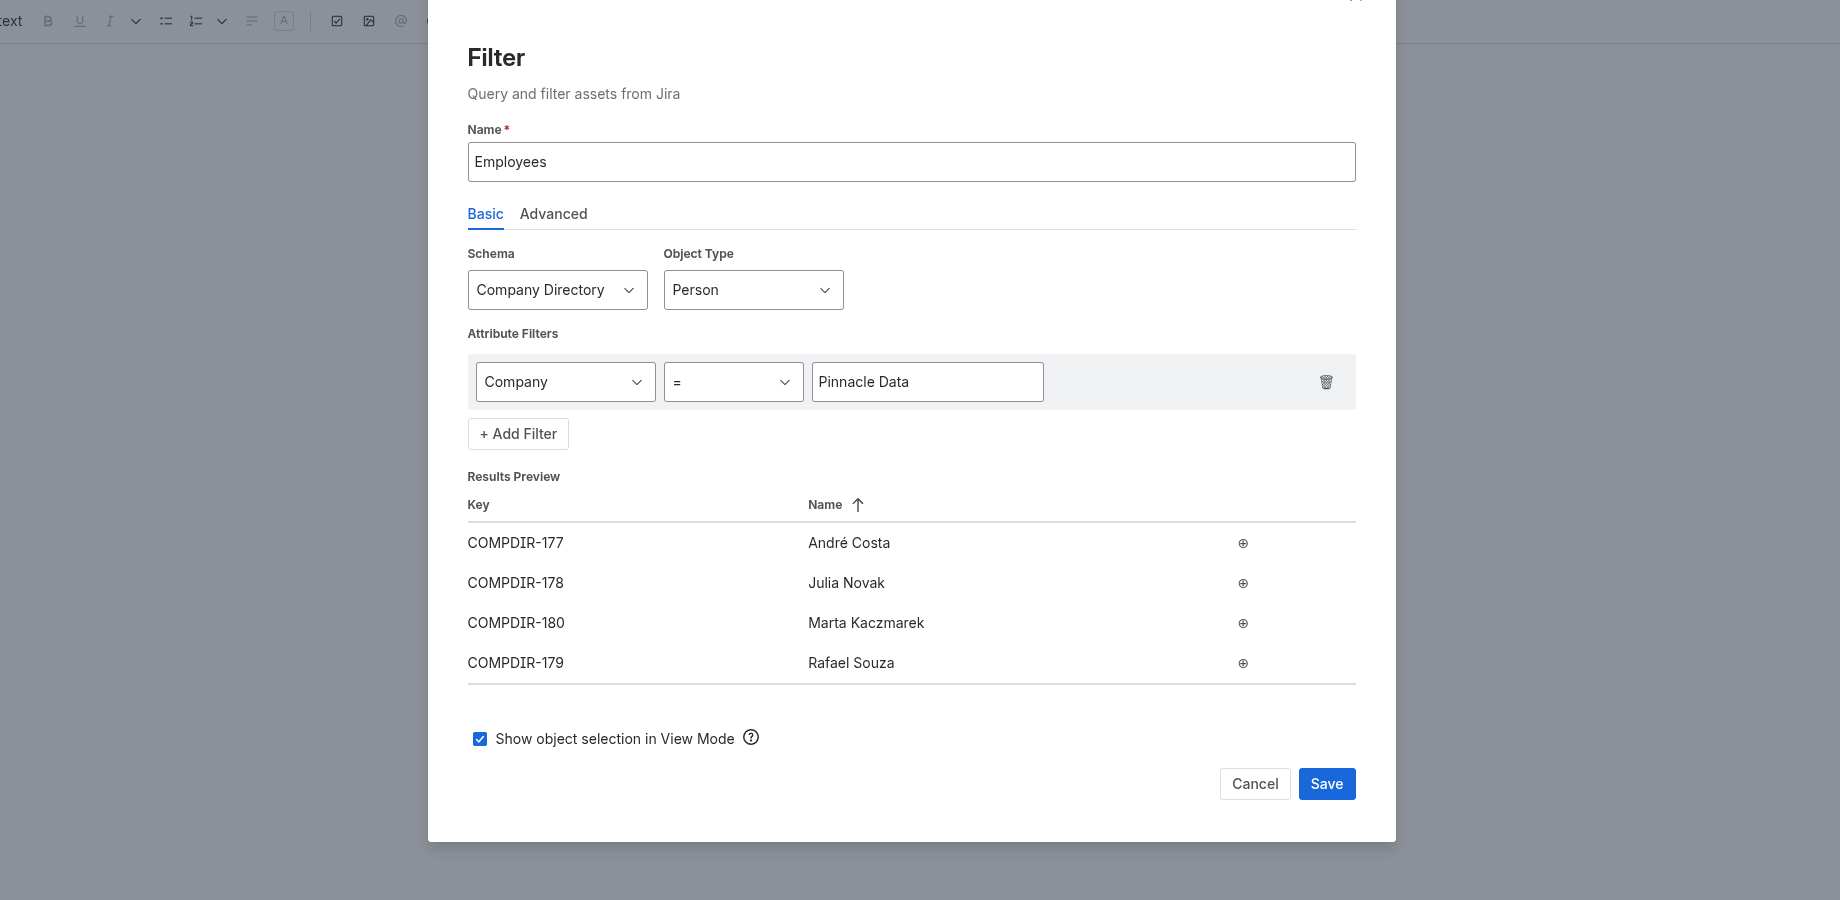The width and height of the screenshot is (1840, 900).
Task: Open the text color picker
Action: pos(284,20)
